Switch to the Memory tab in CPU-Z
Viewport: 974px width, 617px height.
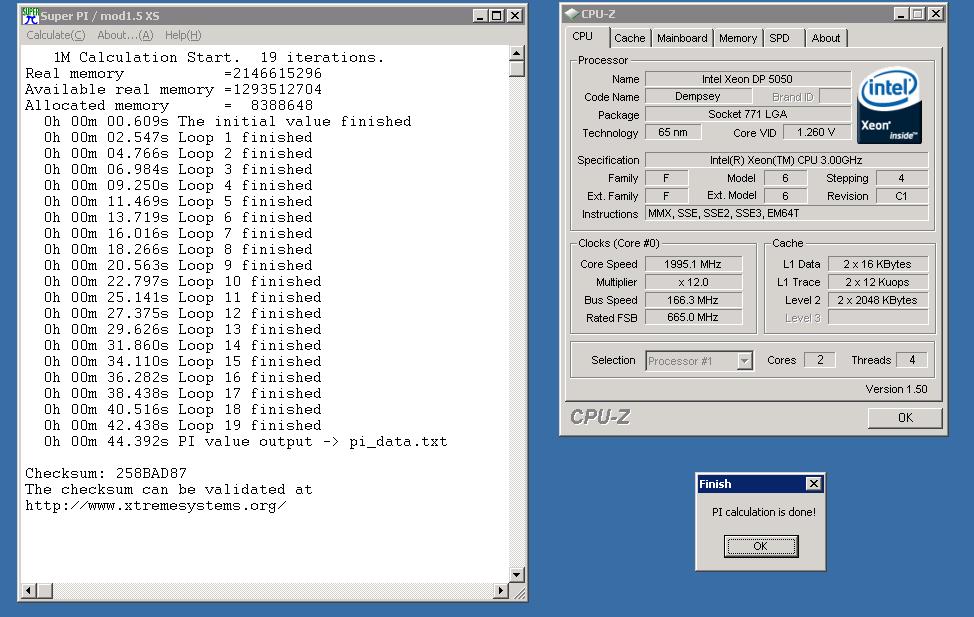pos(737,38)
